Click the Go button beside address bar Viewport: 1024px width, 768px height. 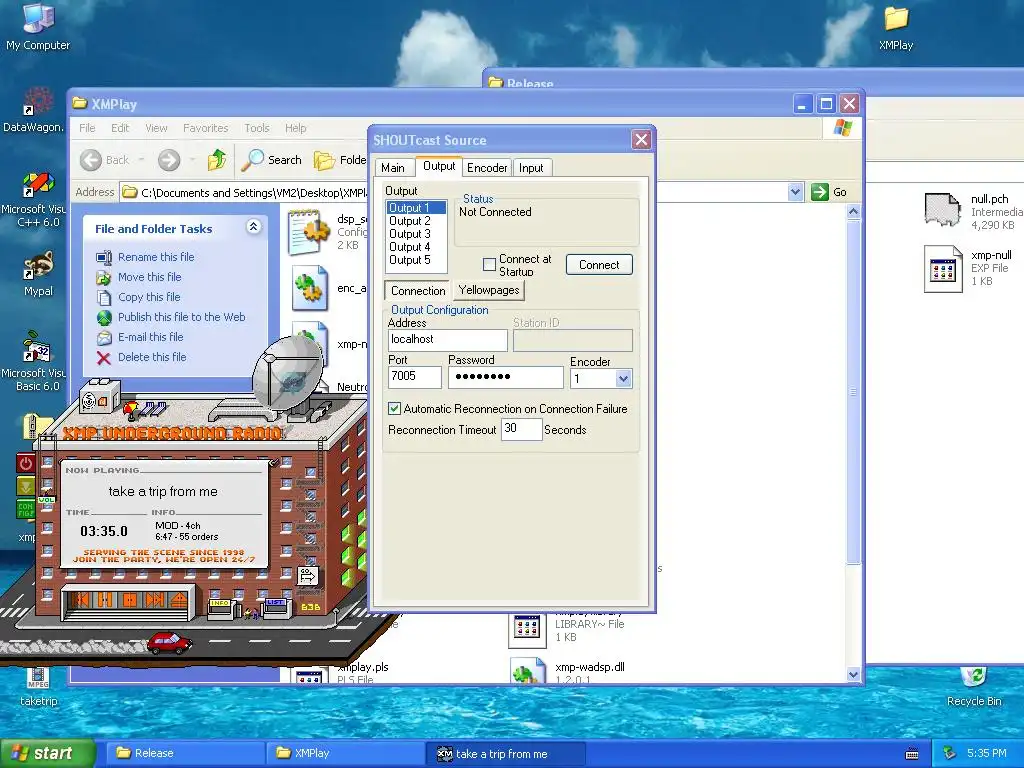point(829,192)
